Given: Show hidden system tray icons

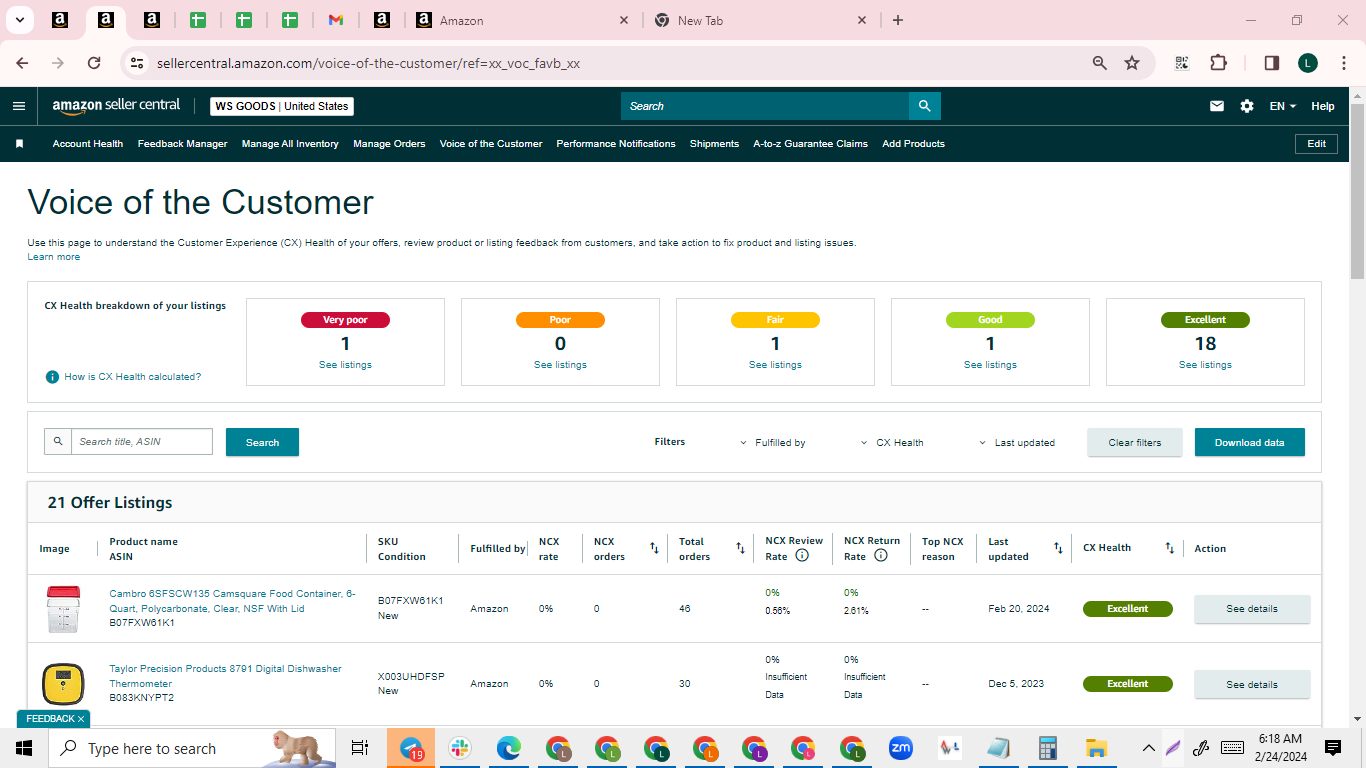Looking at the screenshot, I should (x=1148, y=748).
